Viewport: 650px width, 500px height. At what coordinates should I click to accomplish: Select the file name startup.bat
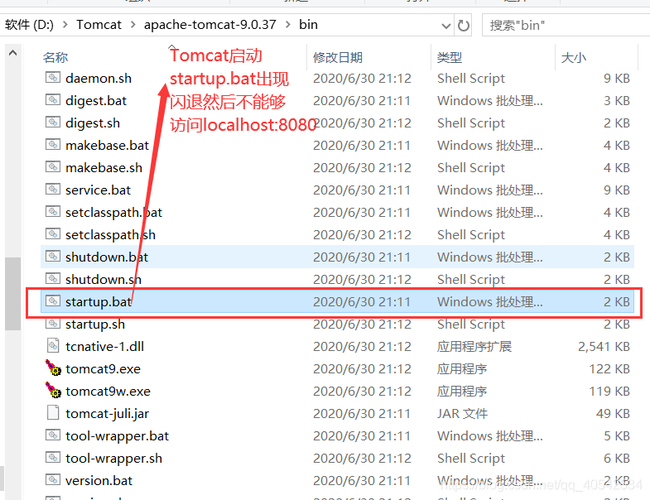(x=98, y=302)
